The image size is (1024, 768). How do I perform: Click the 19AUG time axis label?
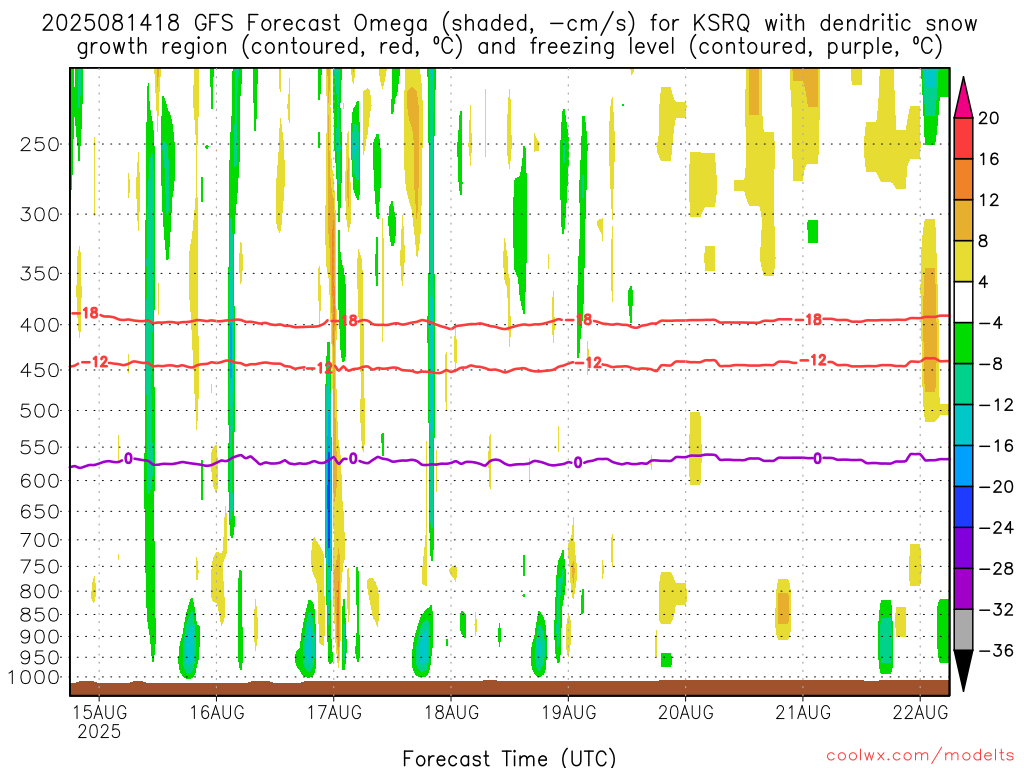[x=569, y=712]
